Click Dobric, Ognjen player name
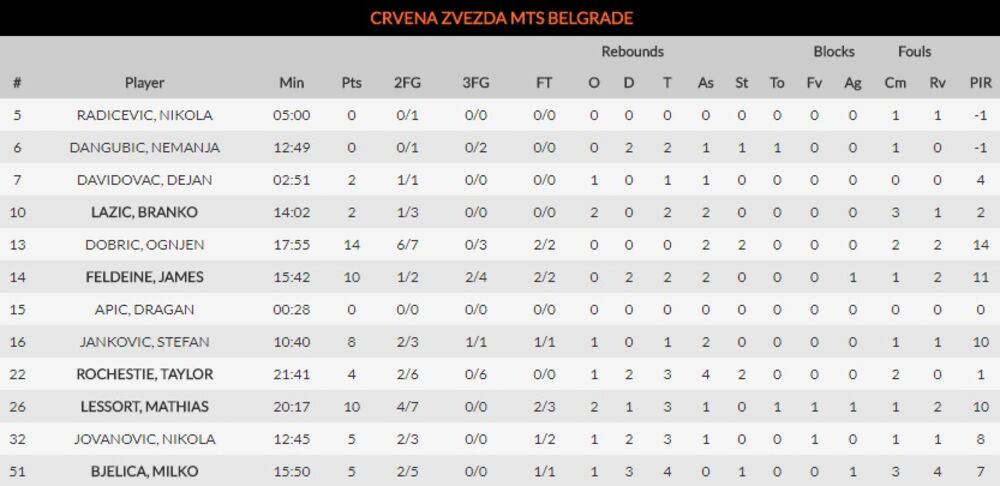The width and height of the screenshot is (1000, 486). 145,245
